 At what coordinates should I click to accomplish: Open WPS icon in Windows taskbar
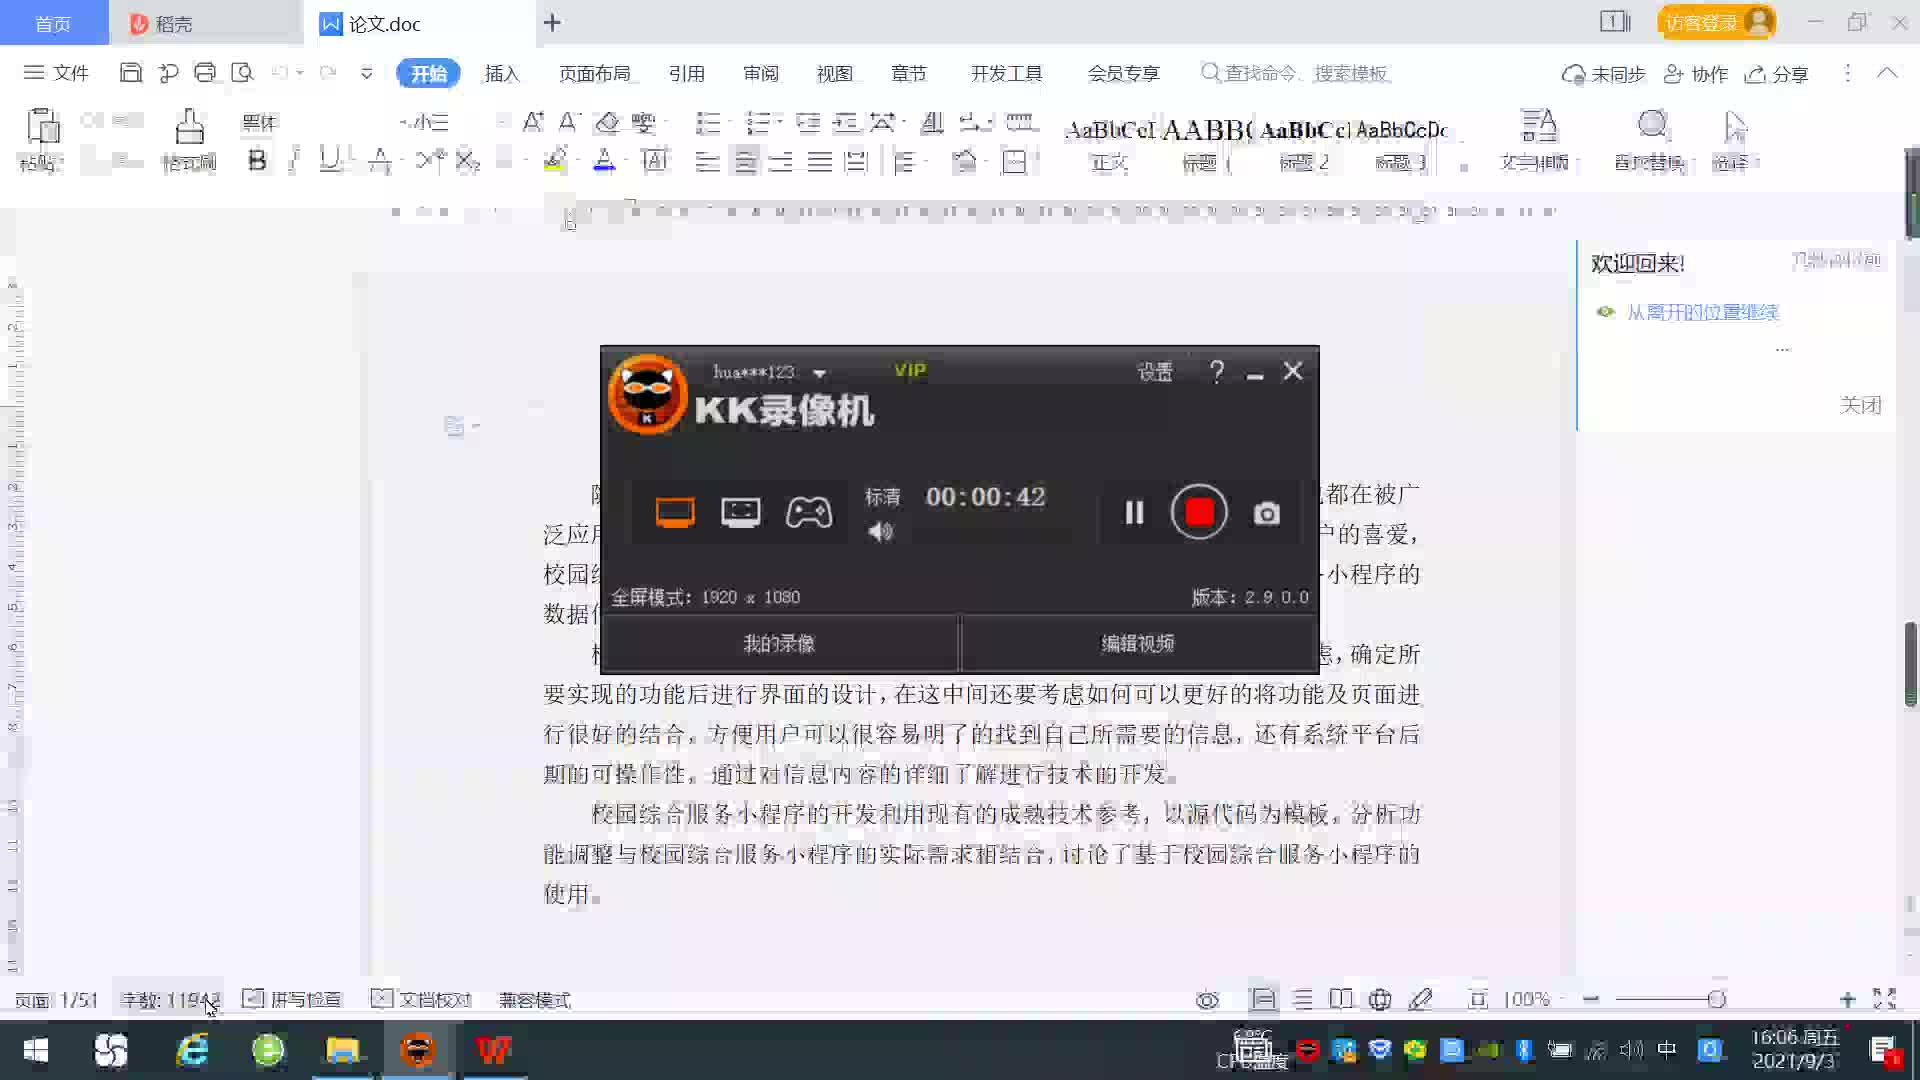coord(493,1050)
